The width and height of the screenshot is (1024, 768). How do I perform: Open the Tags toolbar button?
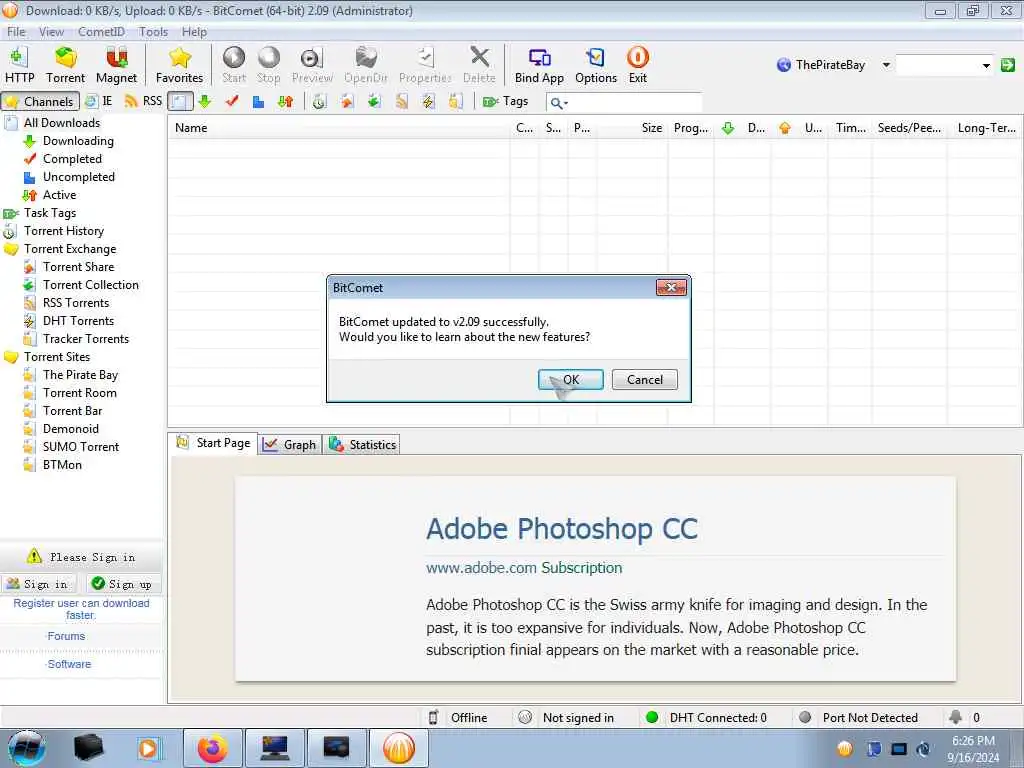[x=505, y=101]
